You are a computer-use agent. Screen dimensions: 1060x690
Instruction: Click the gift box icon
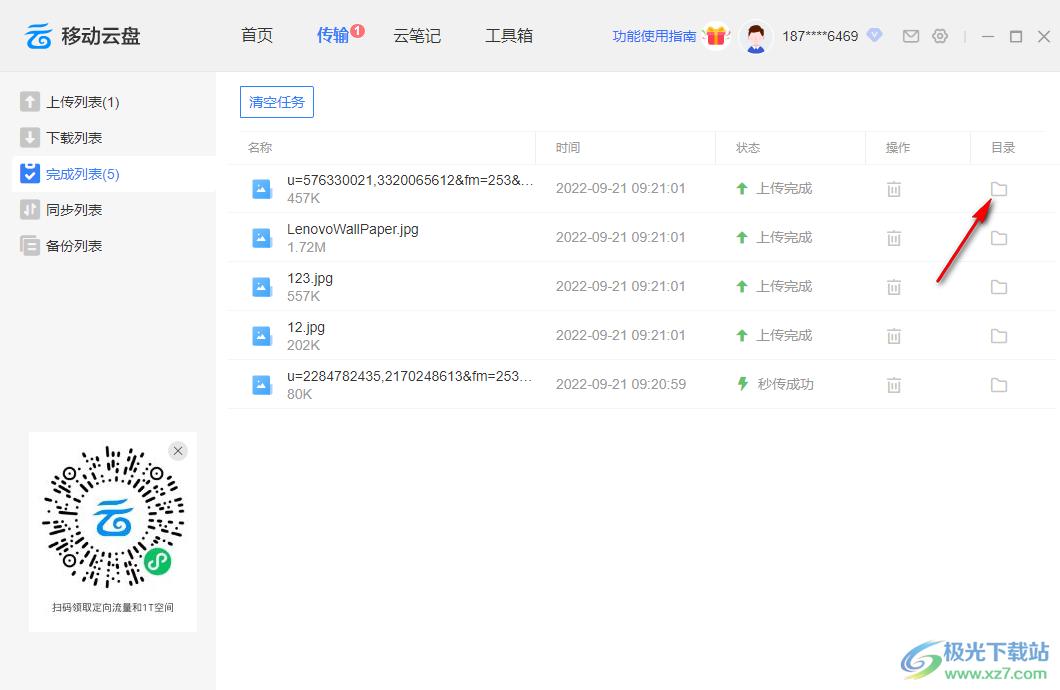tap(715, 36)
